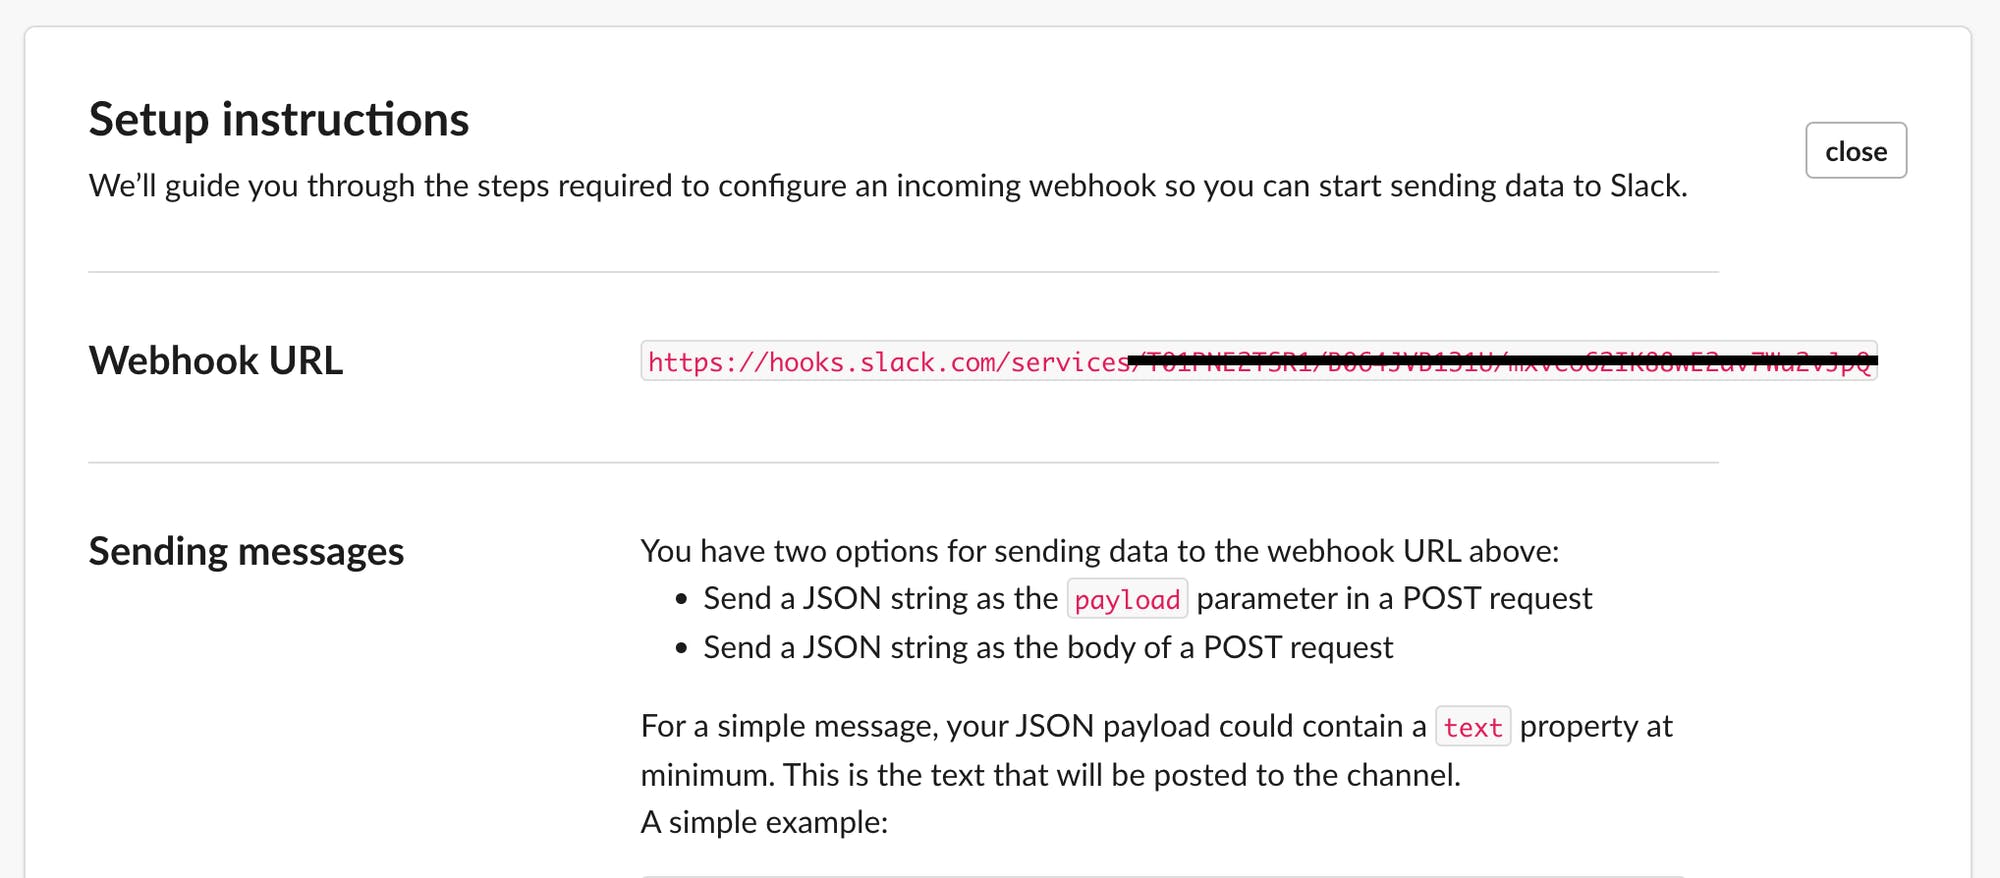Click inside the Webhook URL field

1258,361
